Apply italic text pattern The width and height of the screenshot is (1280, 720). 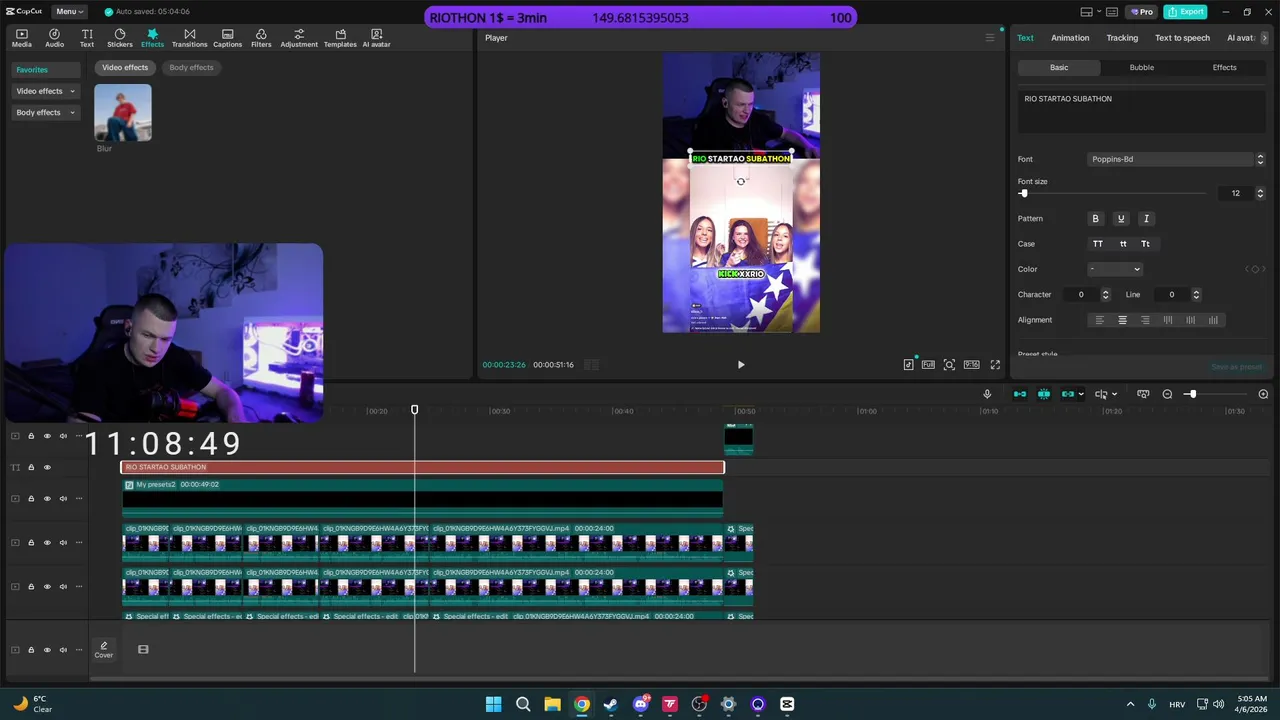(1146, 219)
